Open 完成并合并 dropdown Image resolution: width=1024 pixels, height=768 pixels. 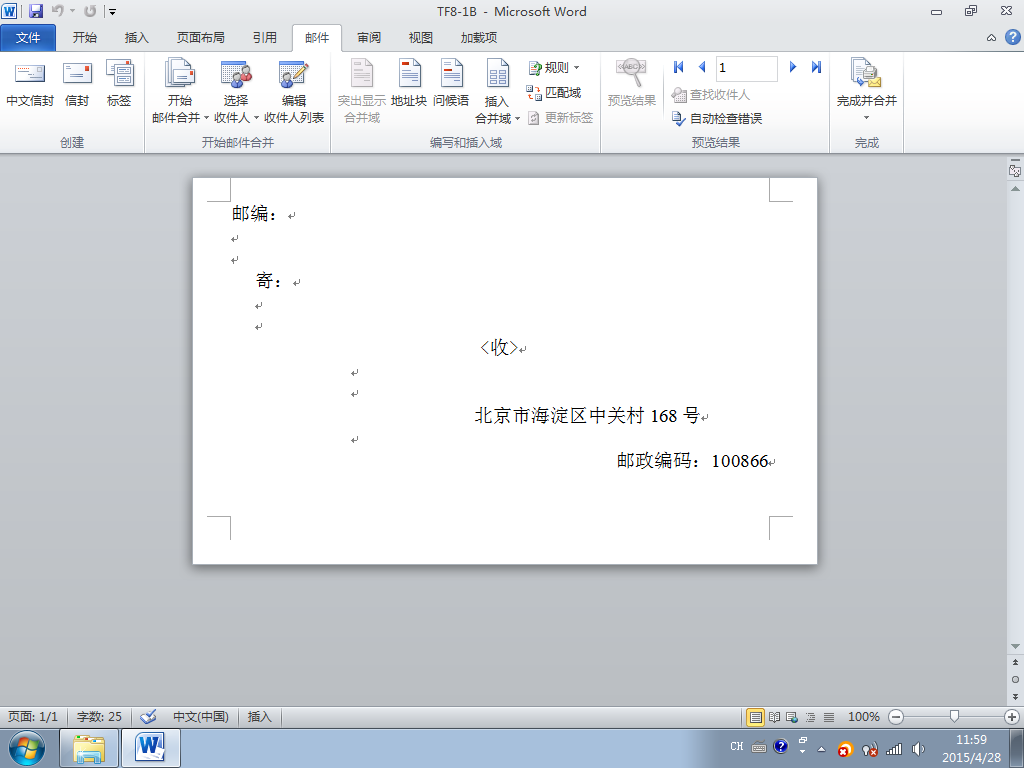pyautogui.click(x=867, y=90)
